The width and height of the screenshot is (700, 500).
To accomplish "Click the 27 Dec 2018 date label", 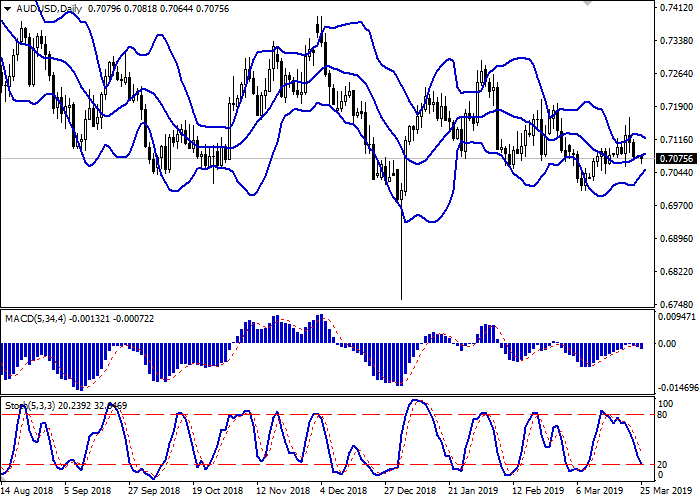I will [410, 491].
